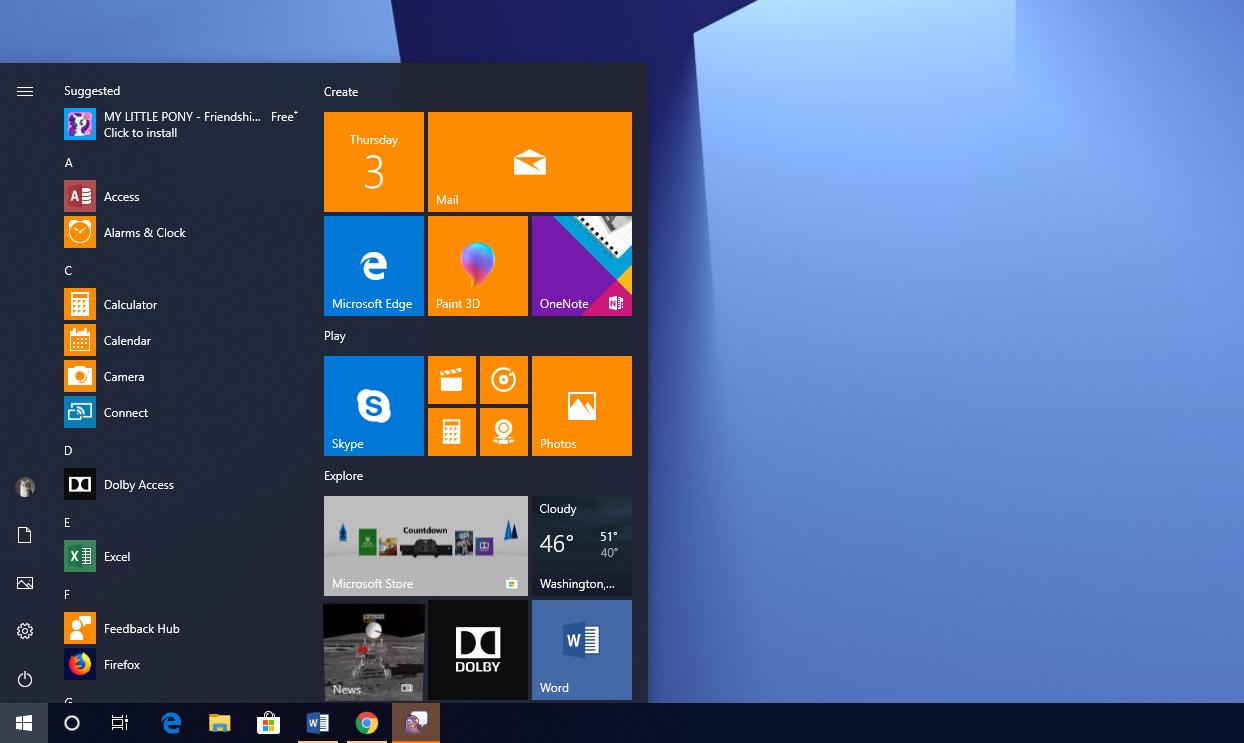Viewport: 1244px width, 743px height.
Task: Switch to Chrome on the taskbar
Action: point(367,723)
